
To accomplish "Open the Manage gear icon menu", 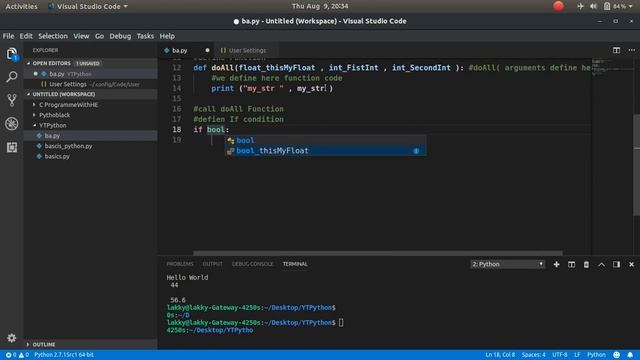I will coord(11,338).
